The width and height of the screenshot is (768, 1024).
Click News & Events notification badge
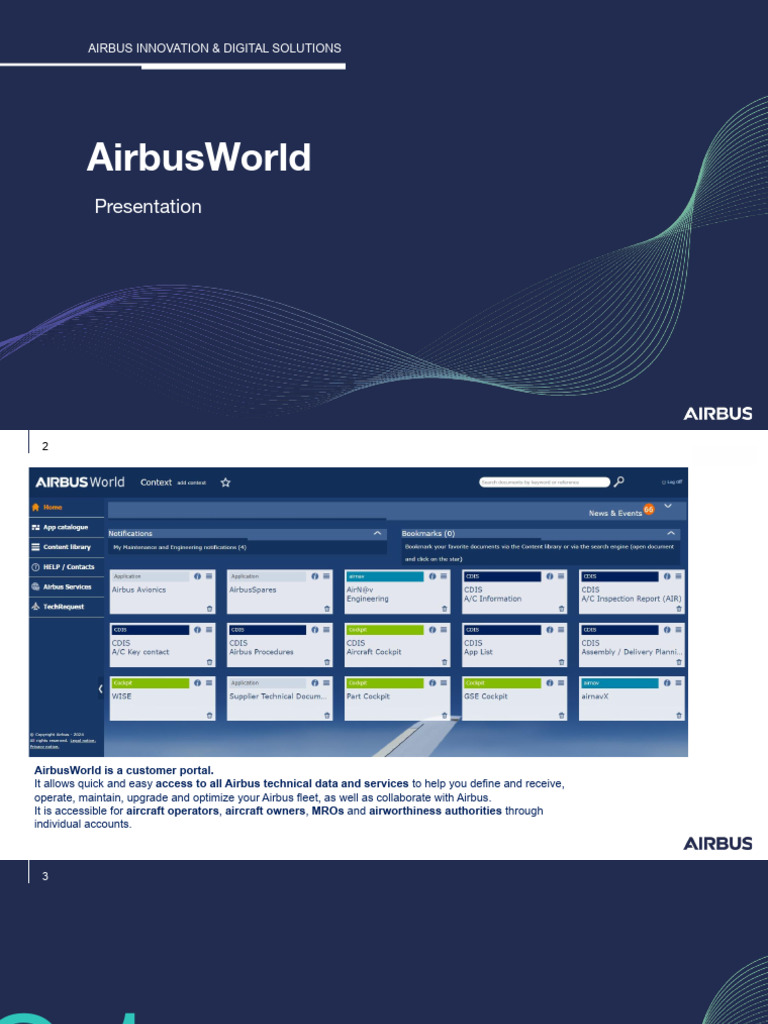click(x=648, y=509)
